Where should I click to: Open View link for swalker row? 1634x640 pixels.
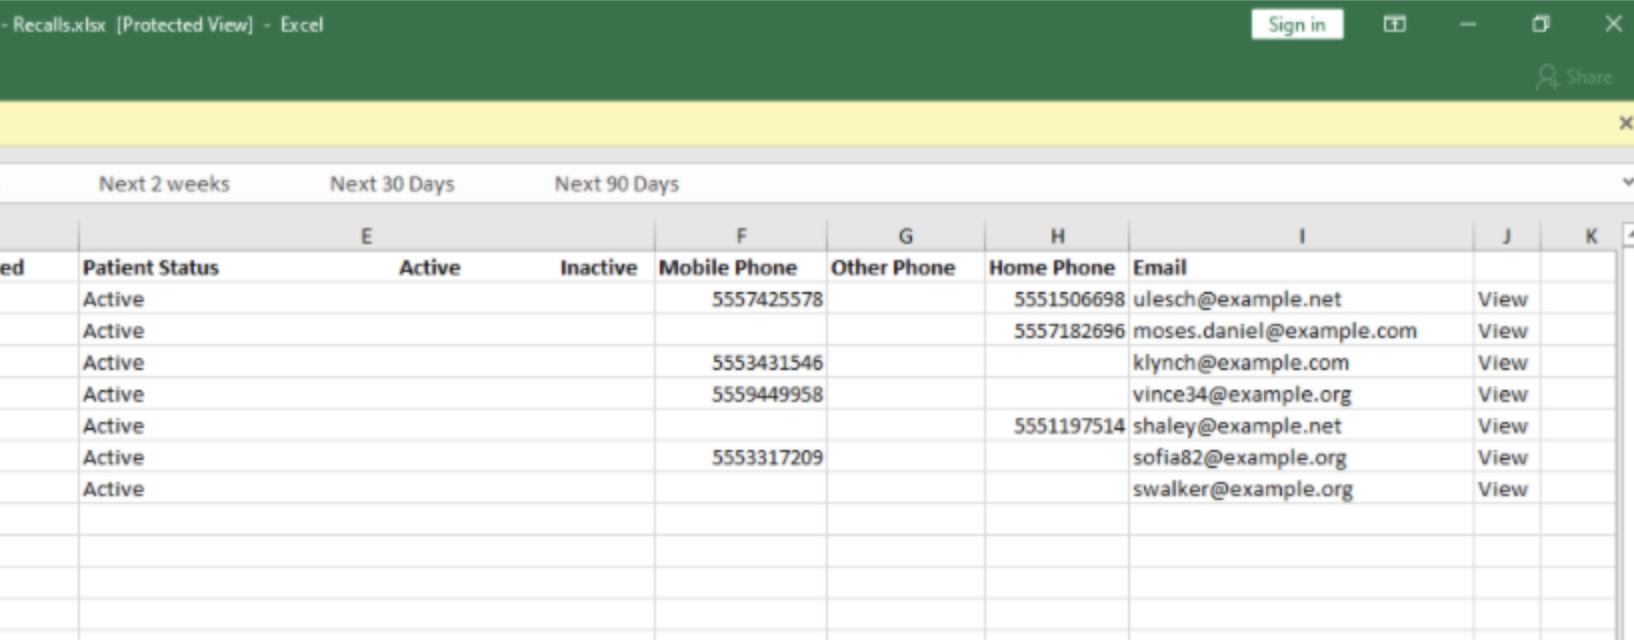[x=1503, y=489]
